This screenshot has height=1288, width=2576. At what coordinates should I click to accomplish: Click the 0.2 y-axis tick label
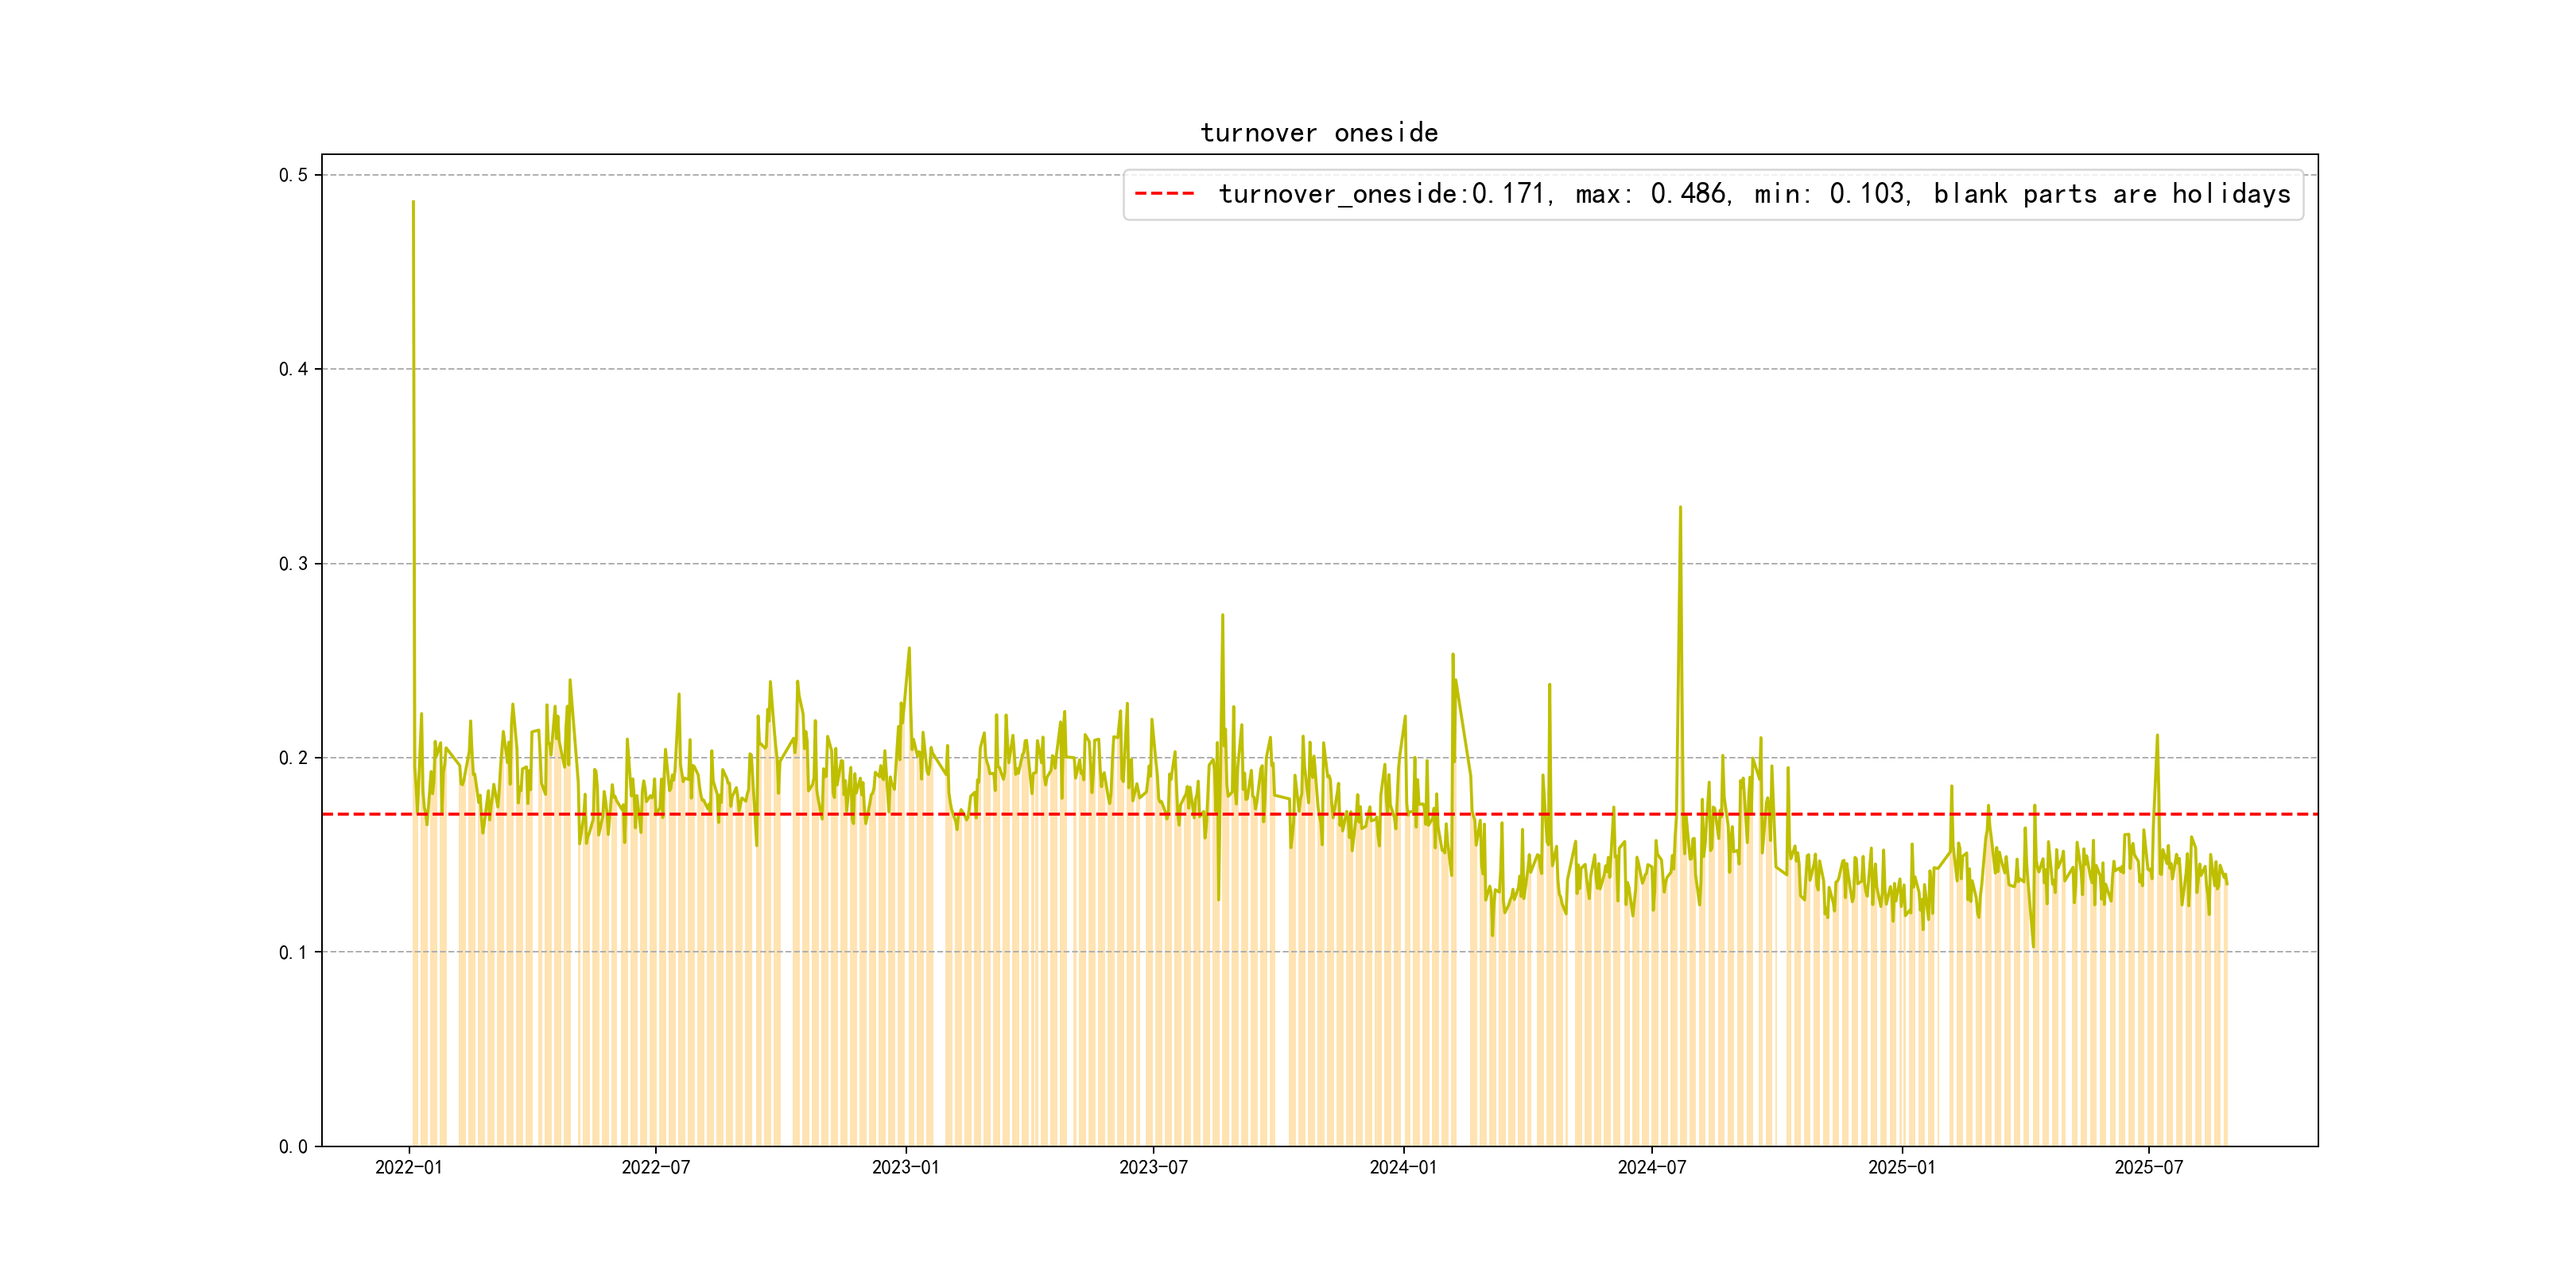point(293,758)
